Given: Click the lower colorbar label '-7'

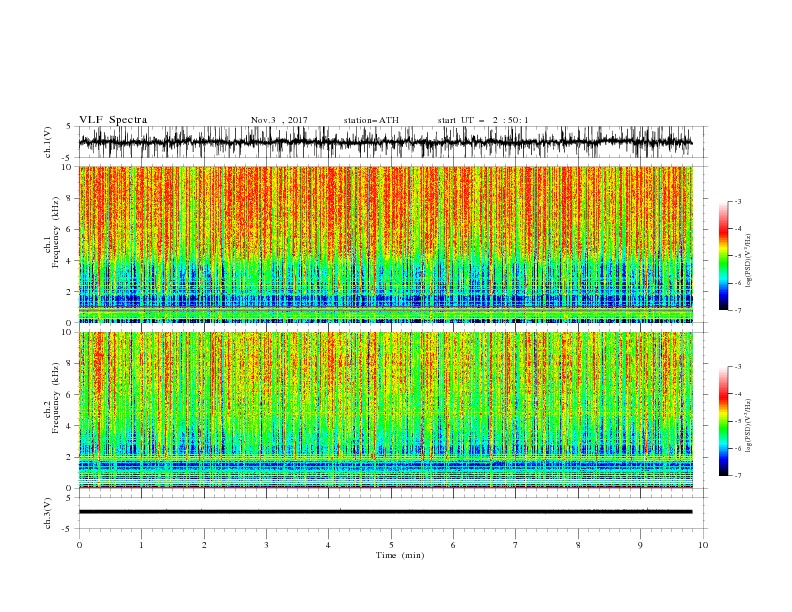Looking at the screenshot, I should (738, 476).
